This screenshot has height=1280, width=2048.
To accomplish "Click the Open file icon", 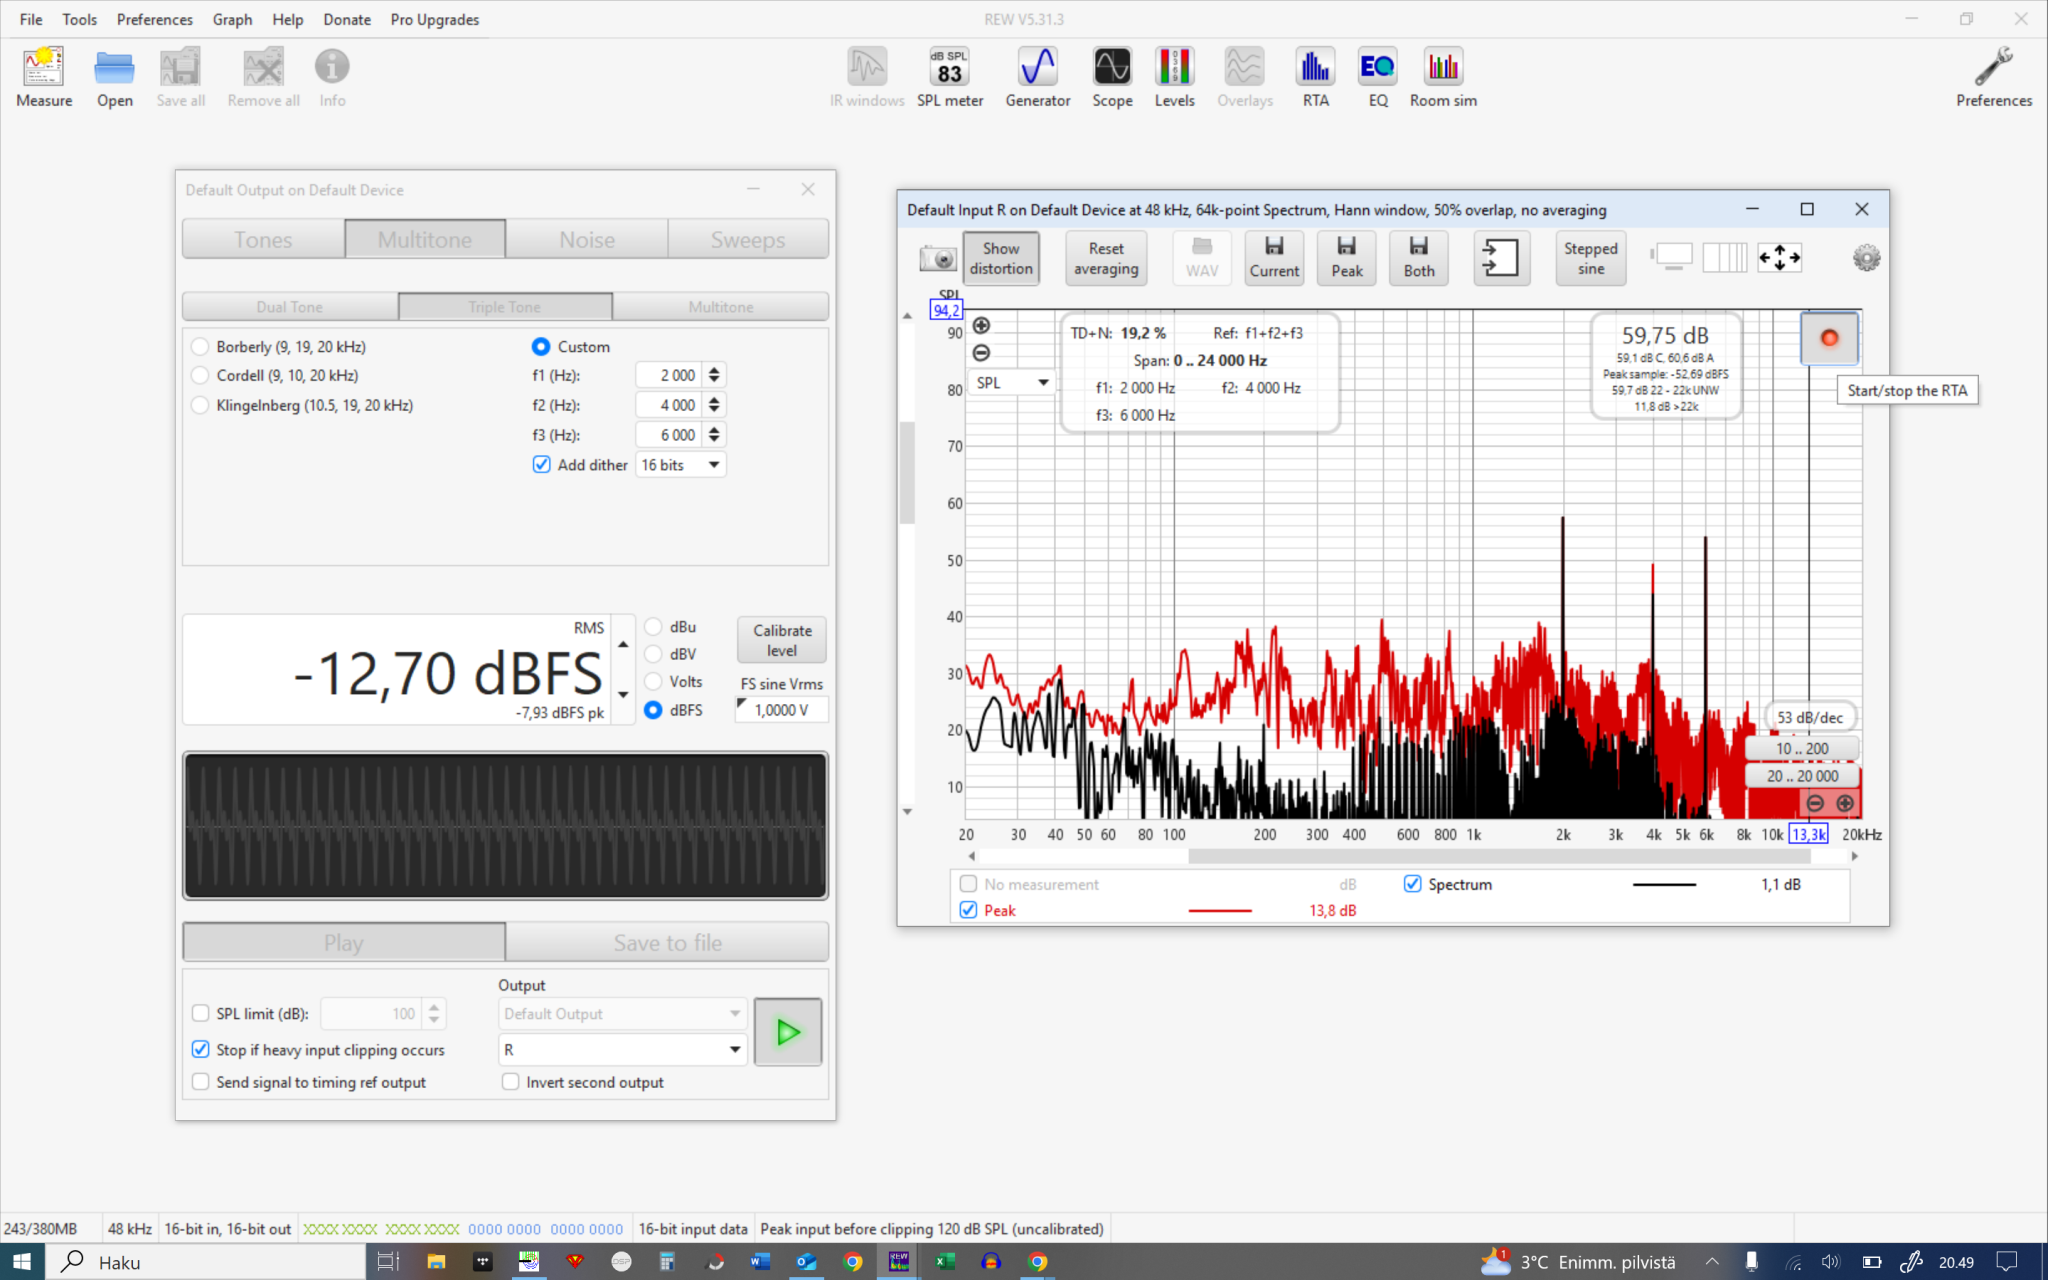I will click(114, 77).
